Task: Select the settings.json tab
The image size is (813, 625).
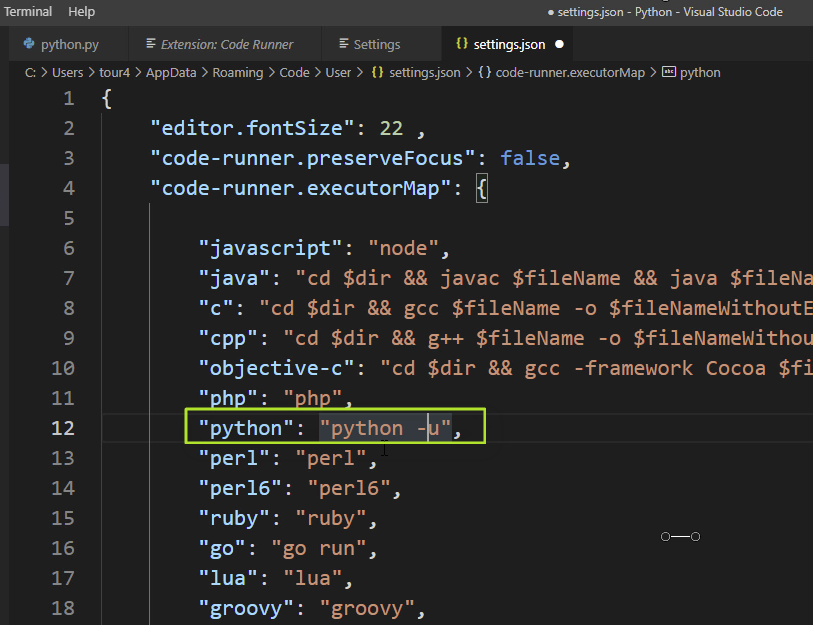Action: [x=509, y=45]
